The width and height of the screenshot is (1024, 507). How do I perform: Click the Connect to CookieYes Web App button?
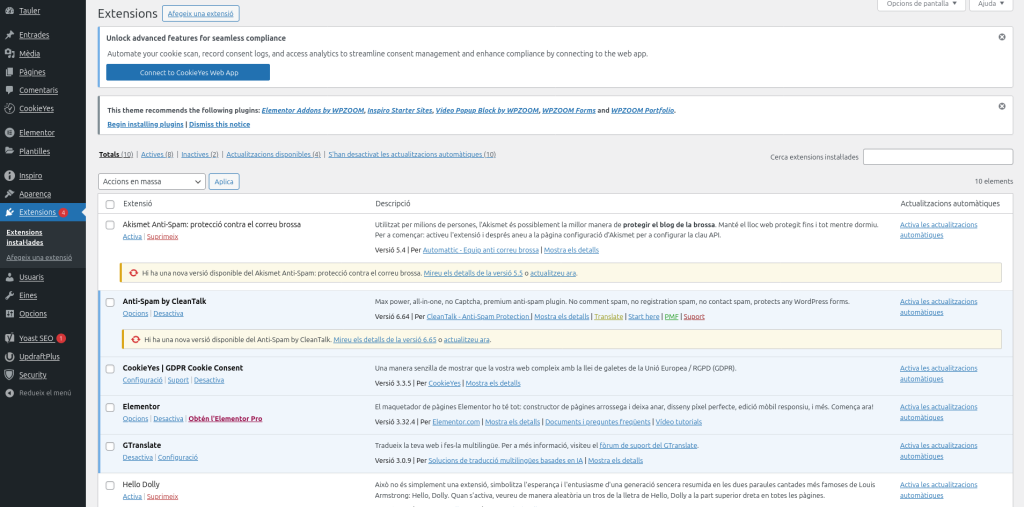(x=188, y=73)
